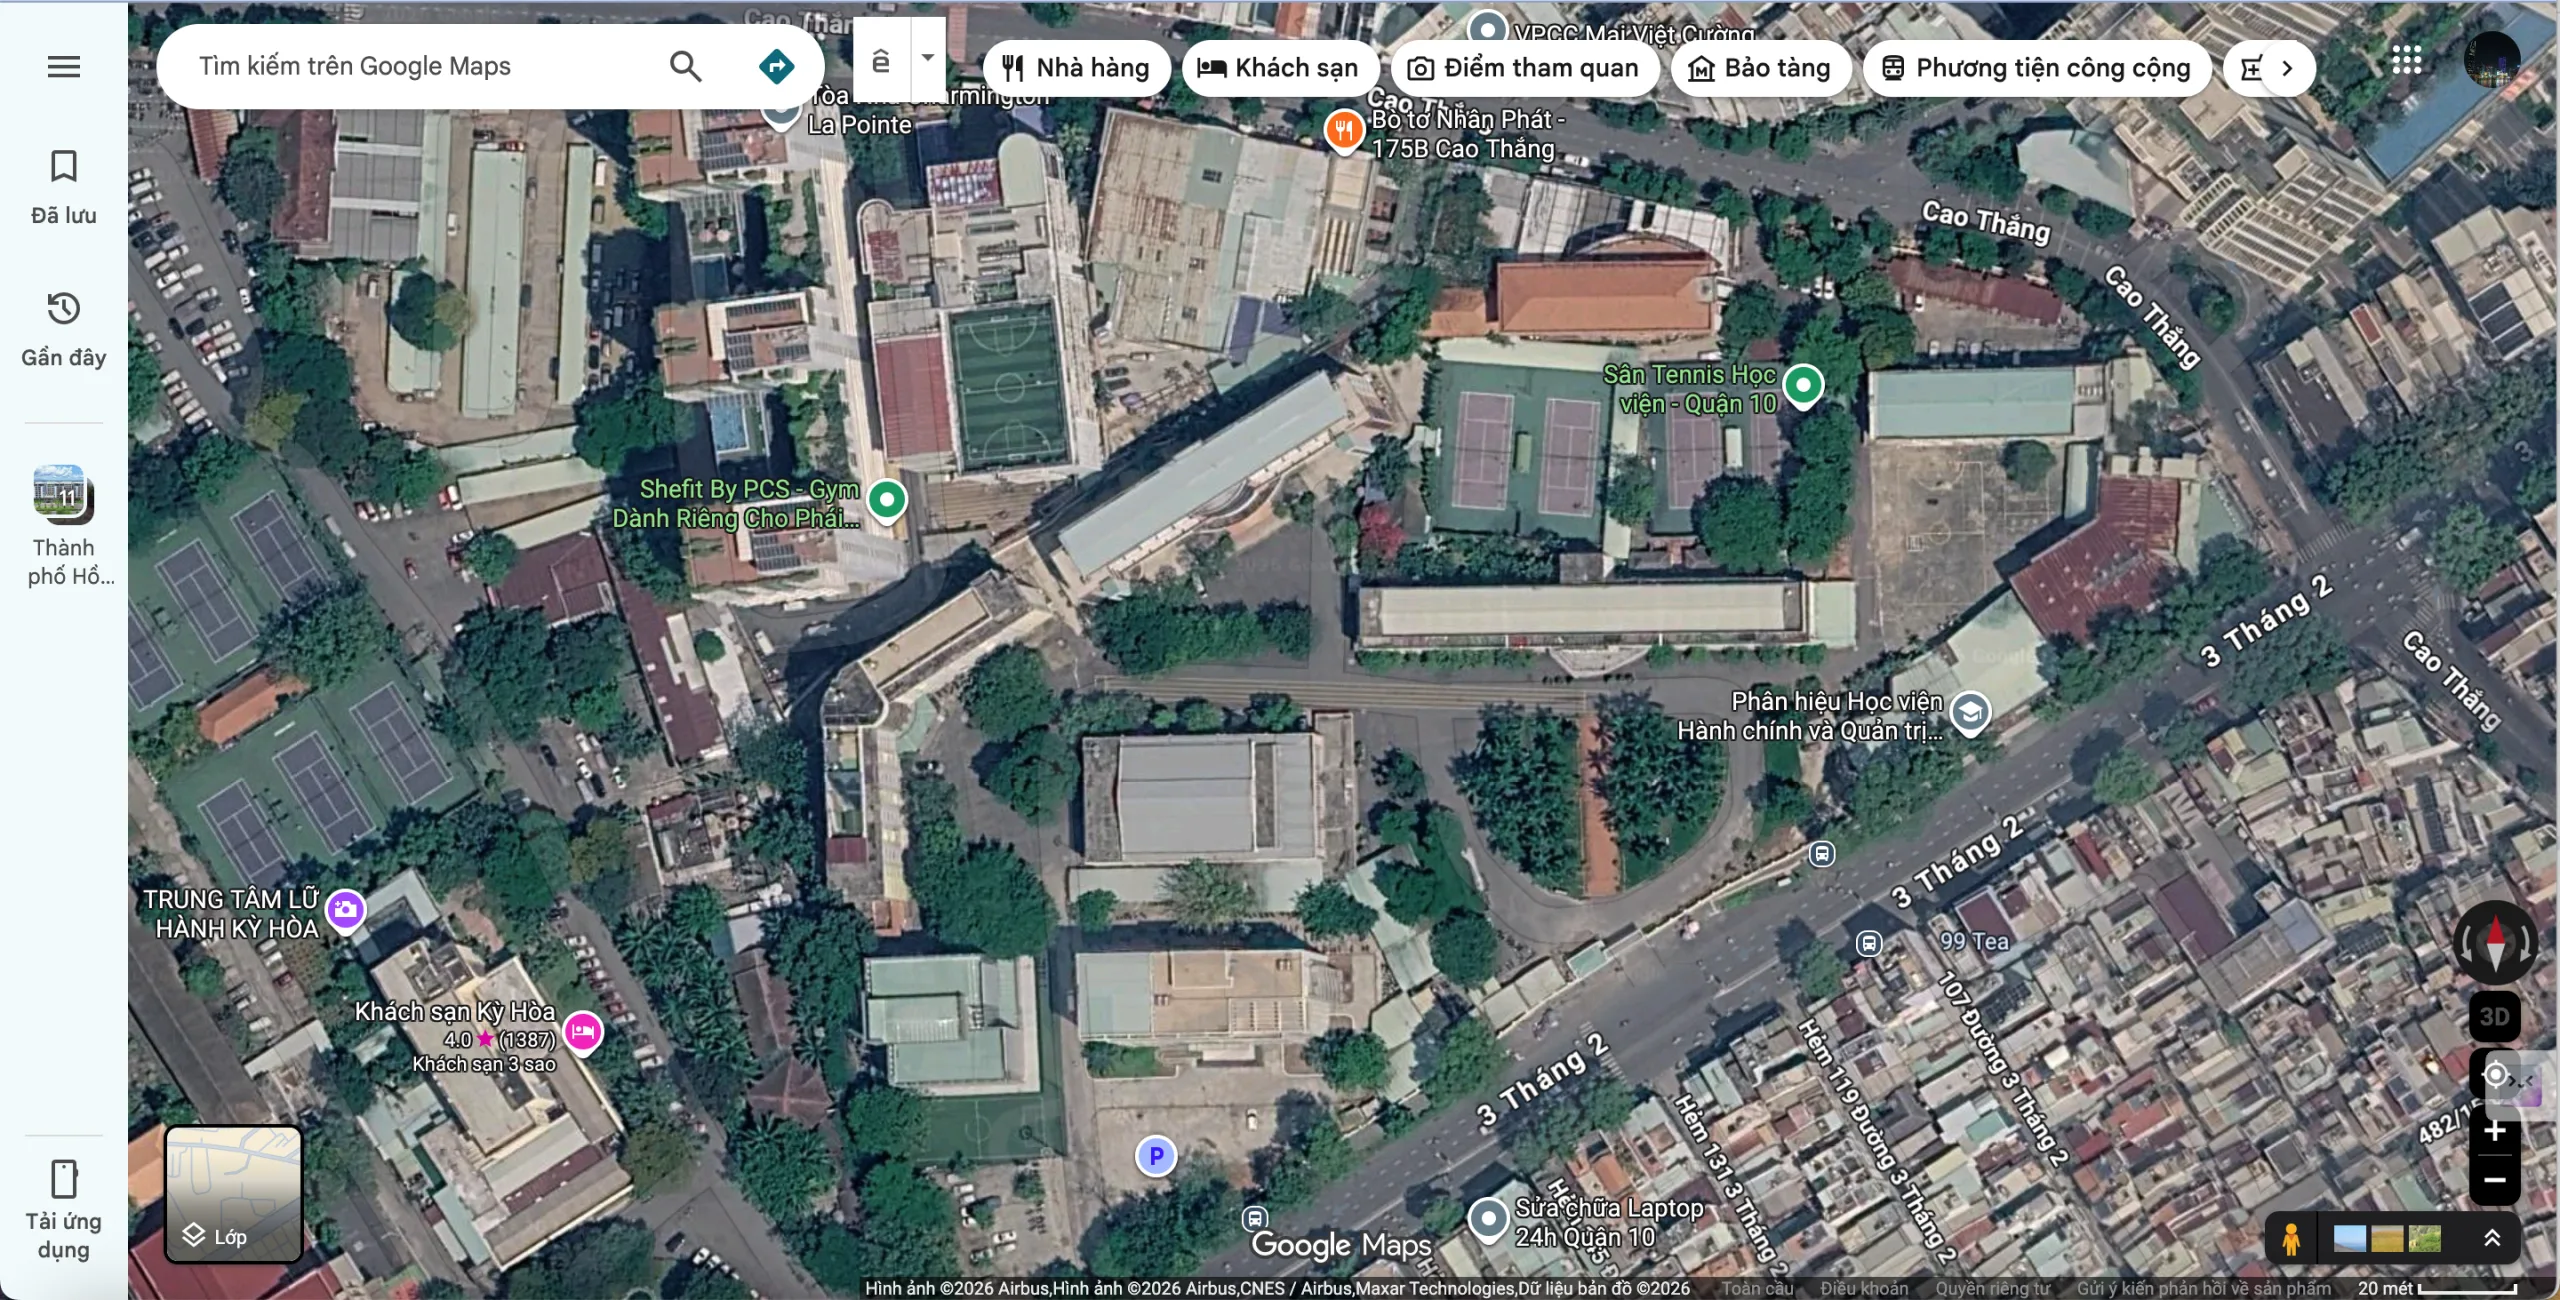This screenshot has height=1300, width=2560.
Task: Click the search magnifier icon
Action: coord(685,66)
